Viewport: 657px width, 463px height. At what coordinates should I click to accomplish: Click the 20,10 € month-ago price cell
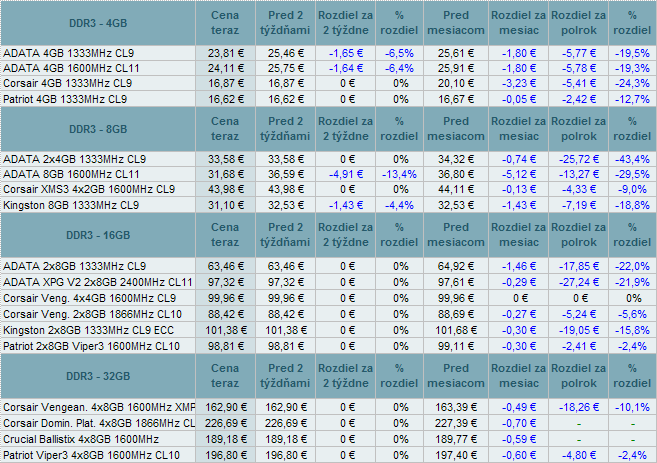(x=456, y=83)
